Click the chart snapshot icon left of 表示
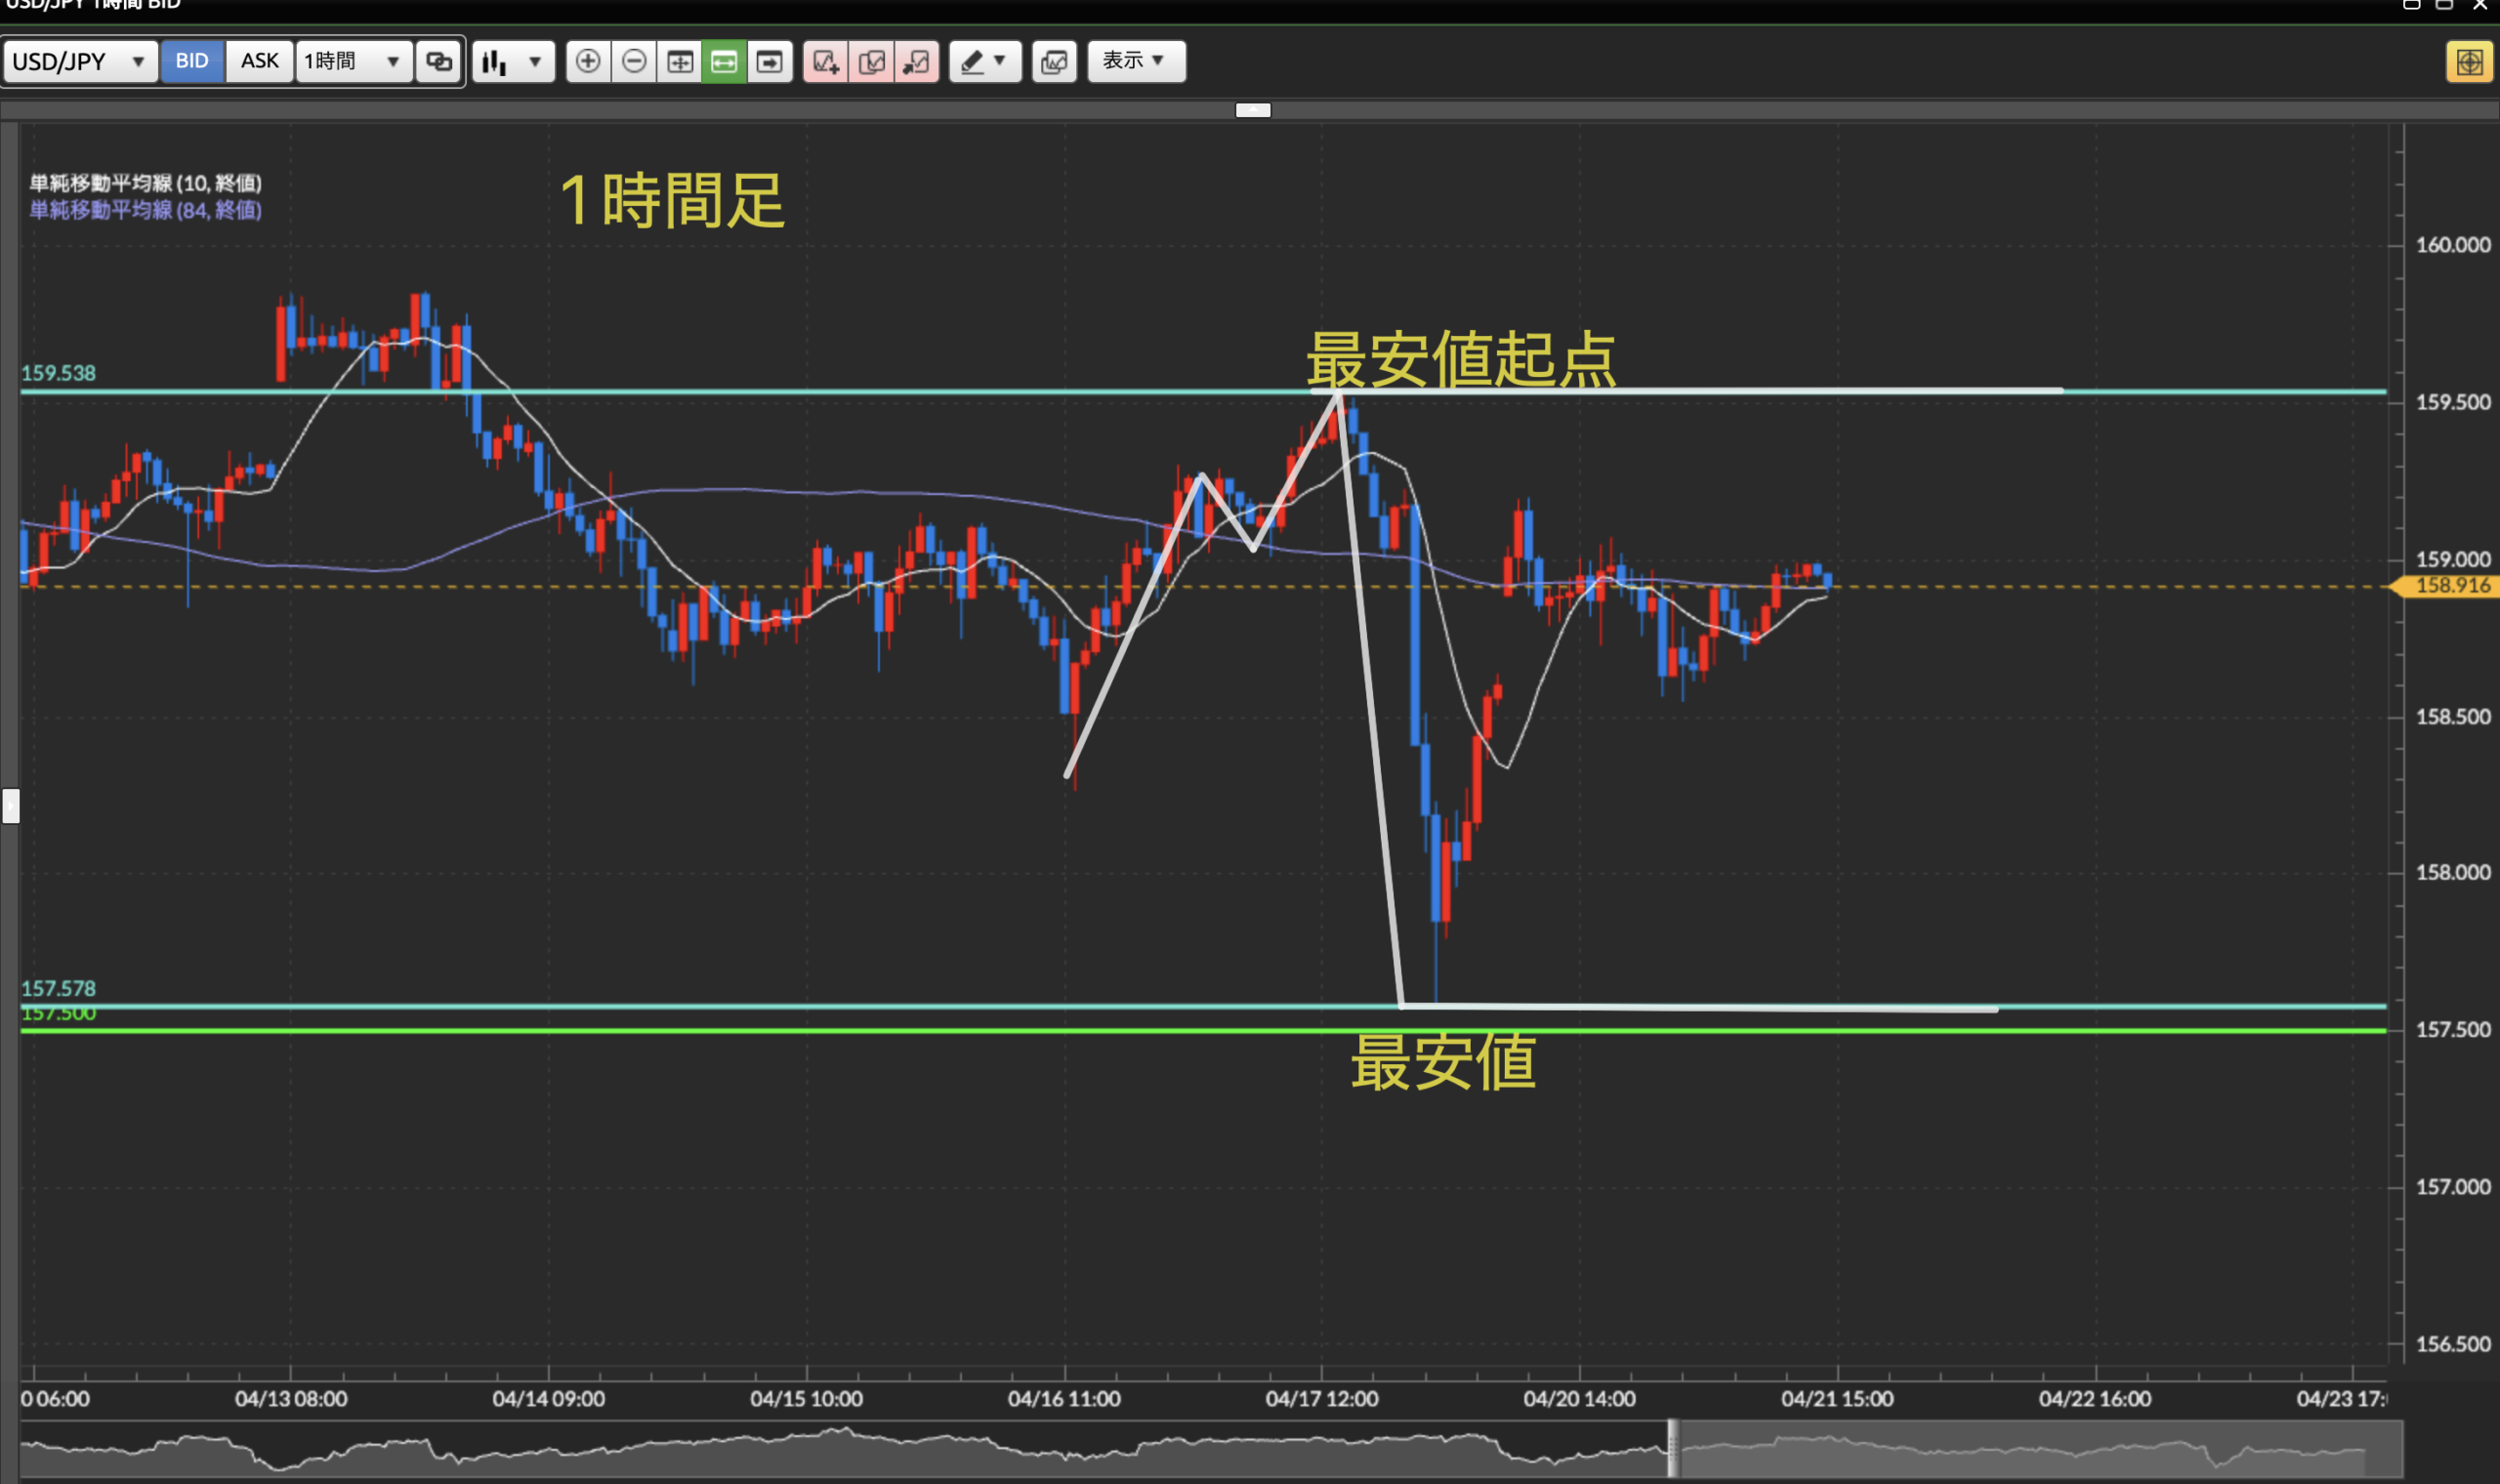This screenshot has width=2500, height=1484. click(1054, 62)
